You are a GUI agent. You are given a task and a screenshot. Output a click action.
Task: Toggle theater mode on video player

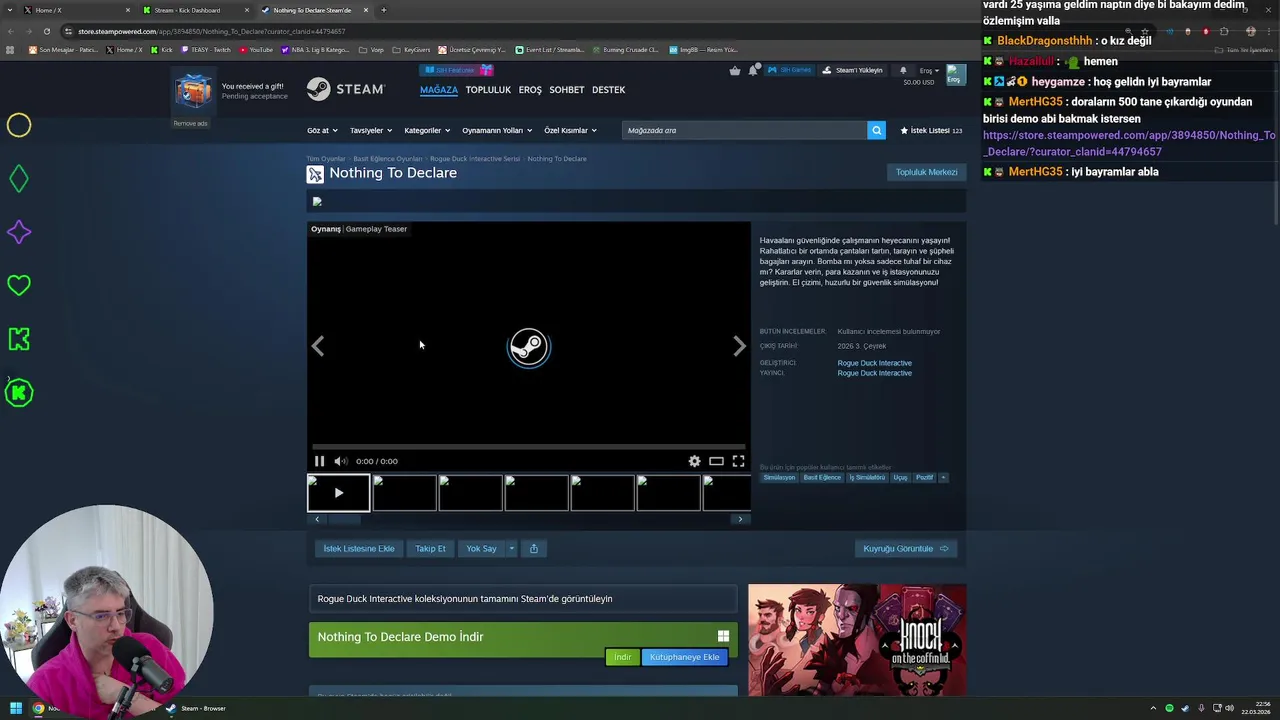tap(716, 461)
